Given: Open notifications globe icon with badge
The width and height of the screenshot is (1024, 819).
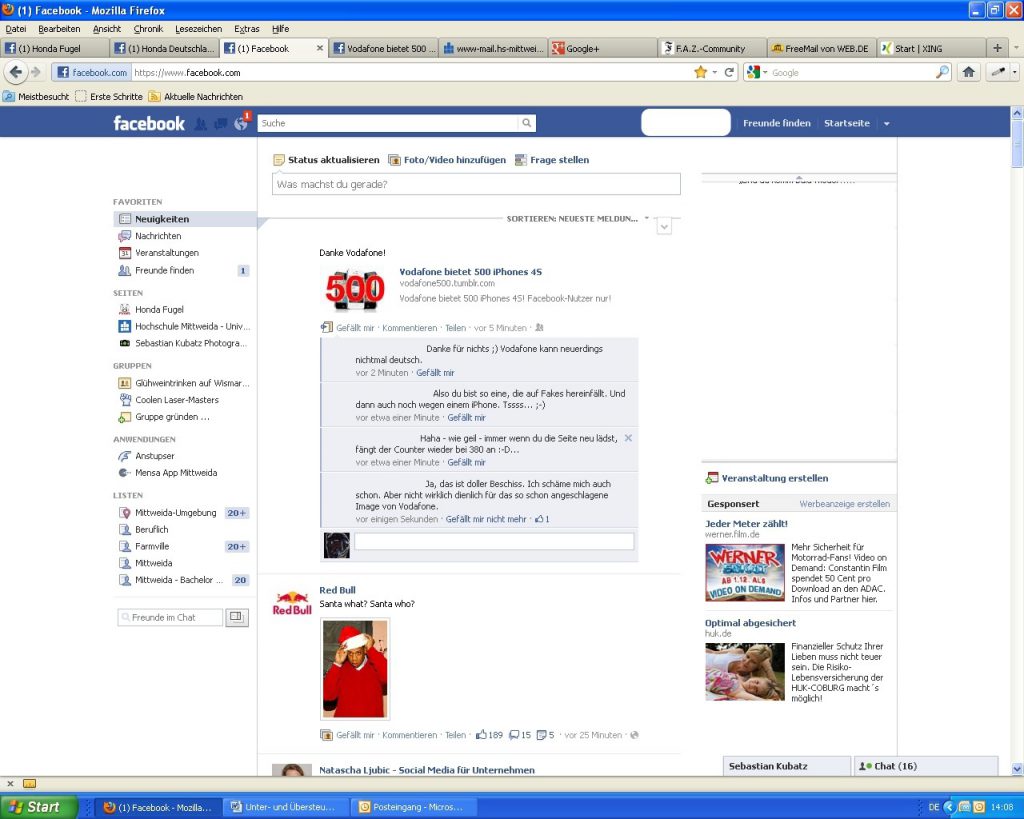Looking at the screenshot, I should 242,122.
